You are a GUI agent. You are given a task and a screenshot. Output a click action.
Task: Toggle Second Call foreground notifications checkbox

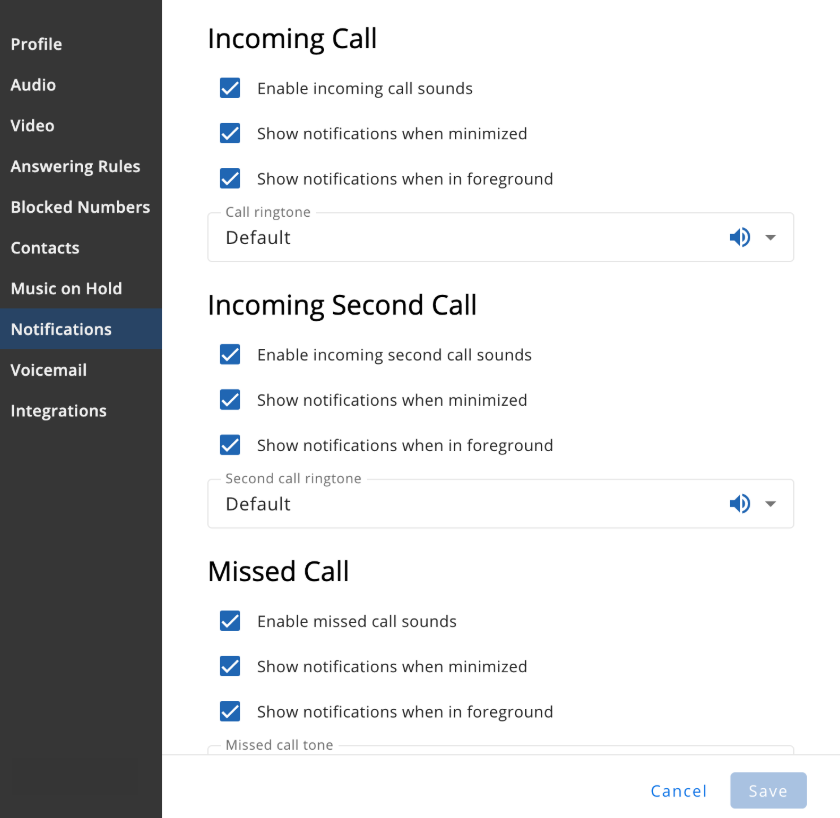[230, 445]
